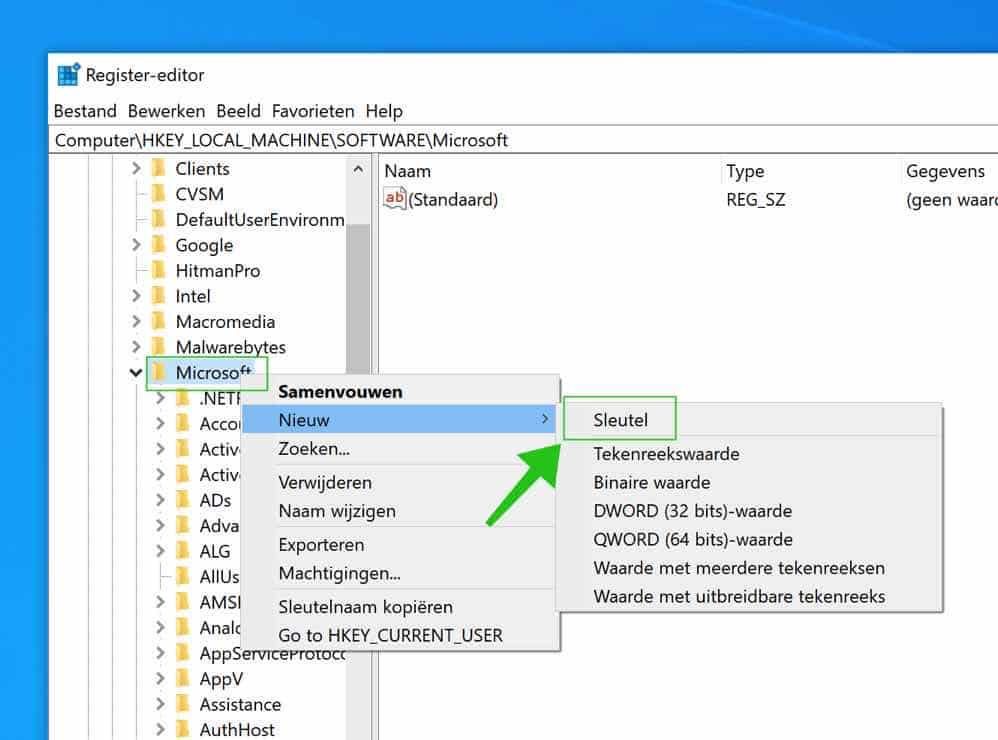Select the DefaultUserEnvironment tree item
The height and width of the screenshot is (740, 998).
(x=260, y=220)
